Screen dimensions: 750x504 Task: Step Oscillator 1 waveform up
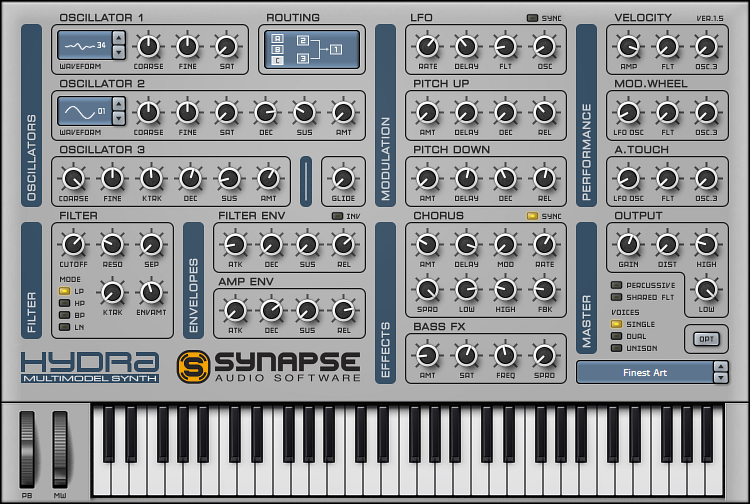click(119, 38)
